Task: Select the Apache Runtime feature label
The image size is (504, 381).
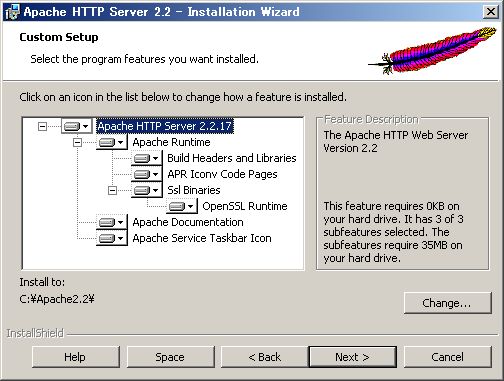Action: pos(171,142)
